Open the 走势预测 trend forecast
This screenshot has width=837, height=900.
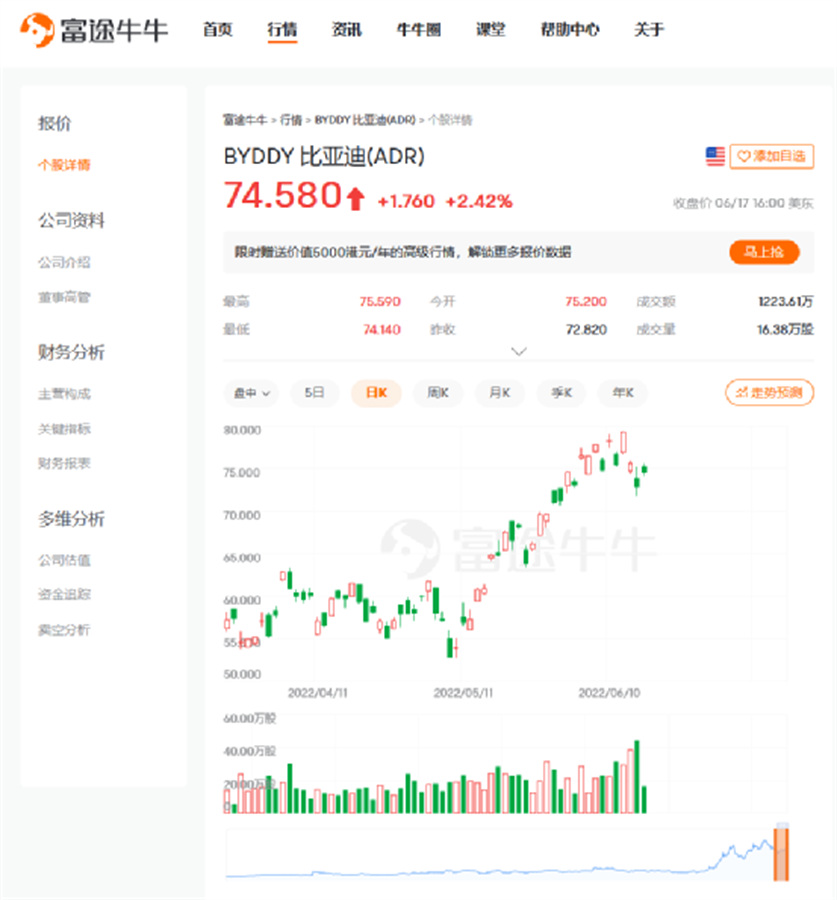pyautogui.click(x=769, y=393)
